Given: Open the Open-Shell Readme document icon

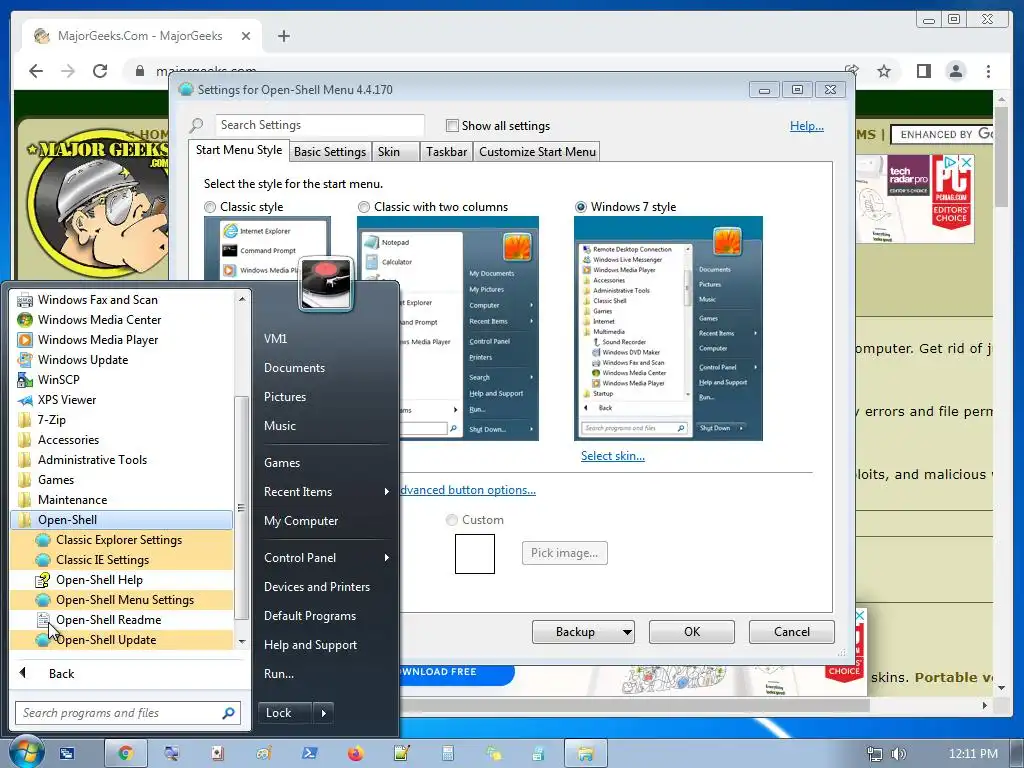Looking at the screenshot, I should point(43,620).
